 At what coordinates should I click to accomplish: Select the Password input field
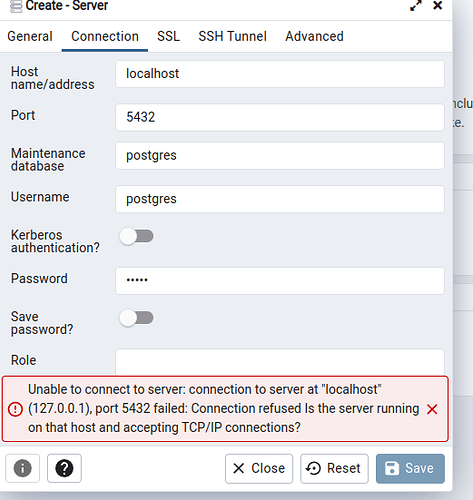(x=280, y=281)
